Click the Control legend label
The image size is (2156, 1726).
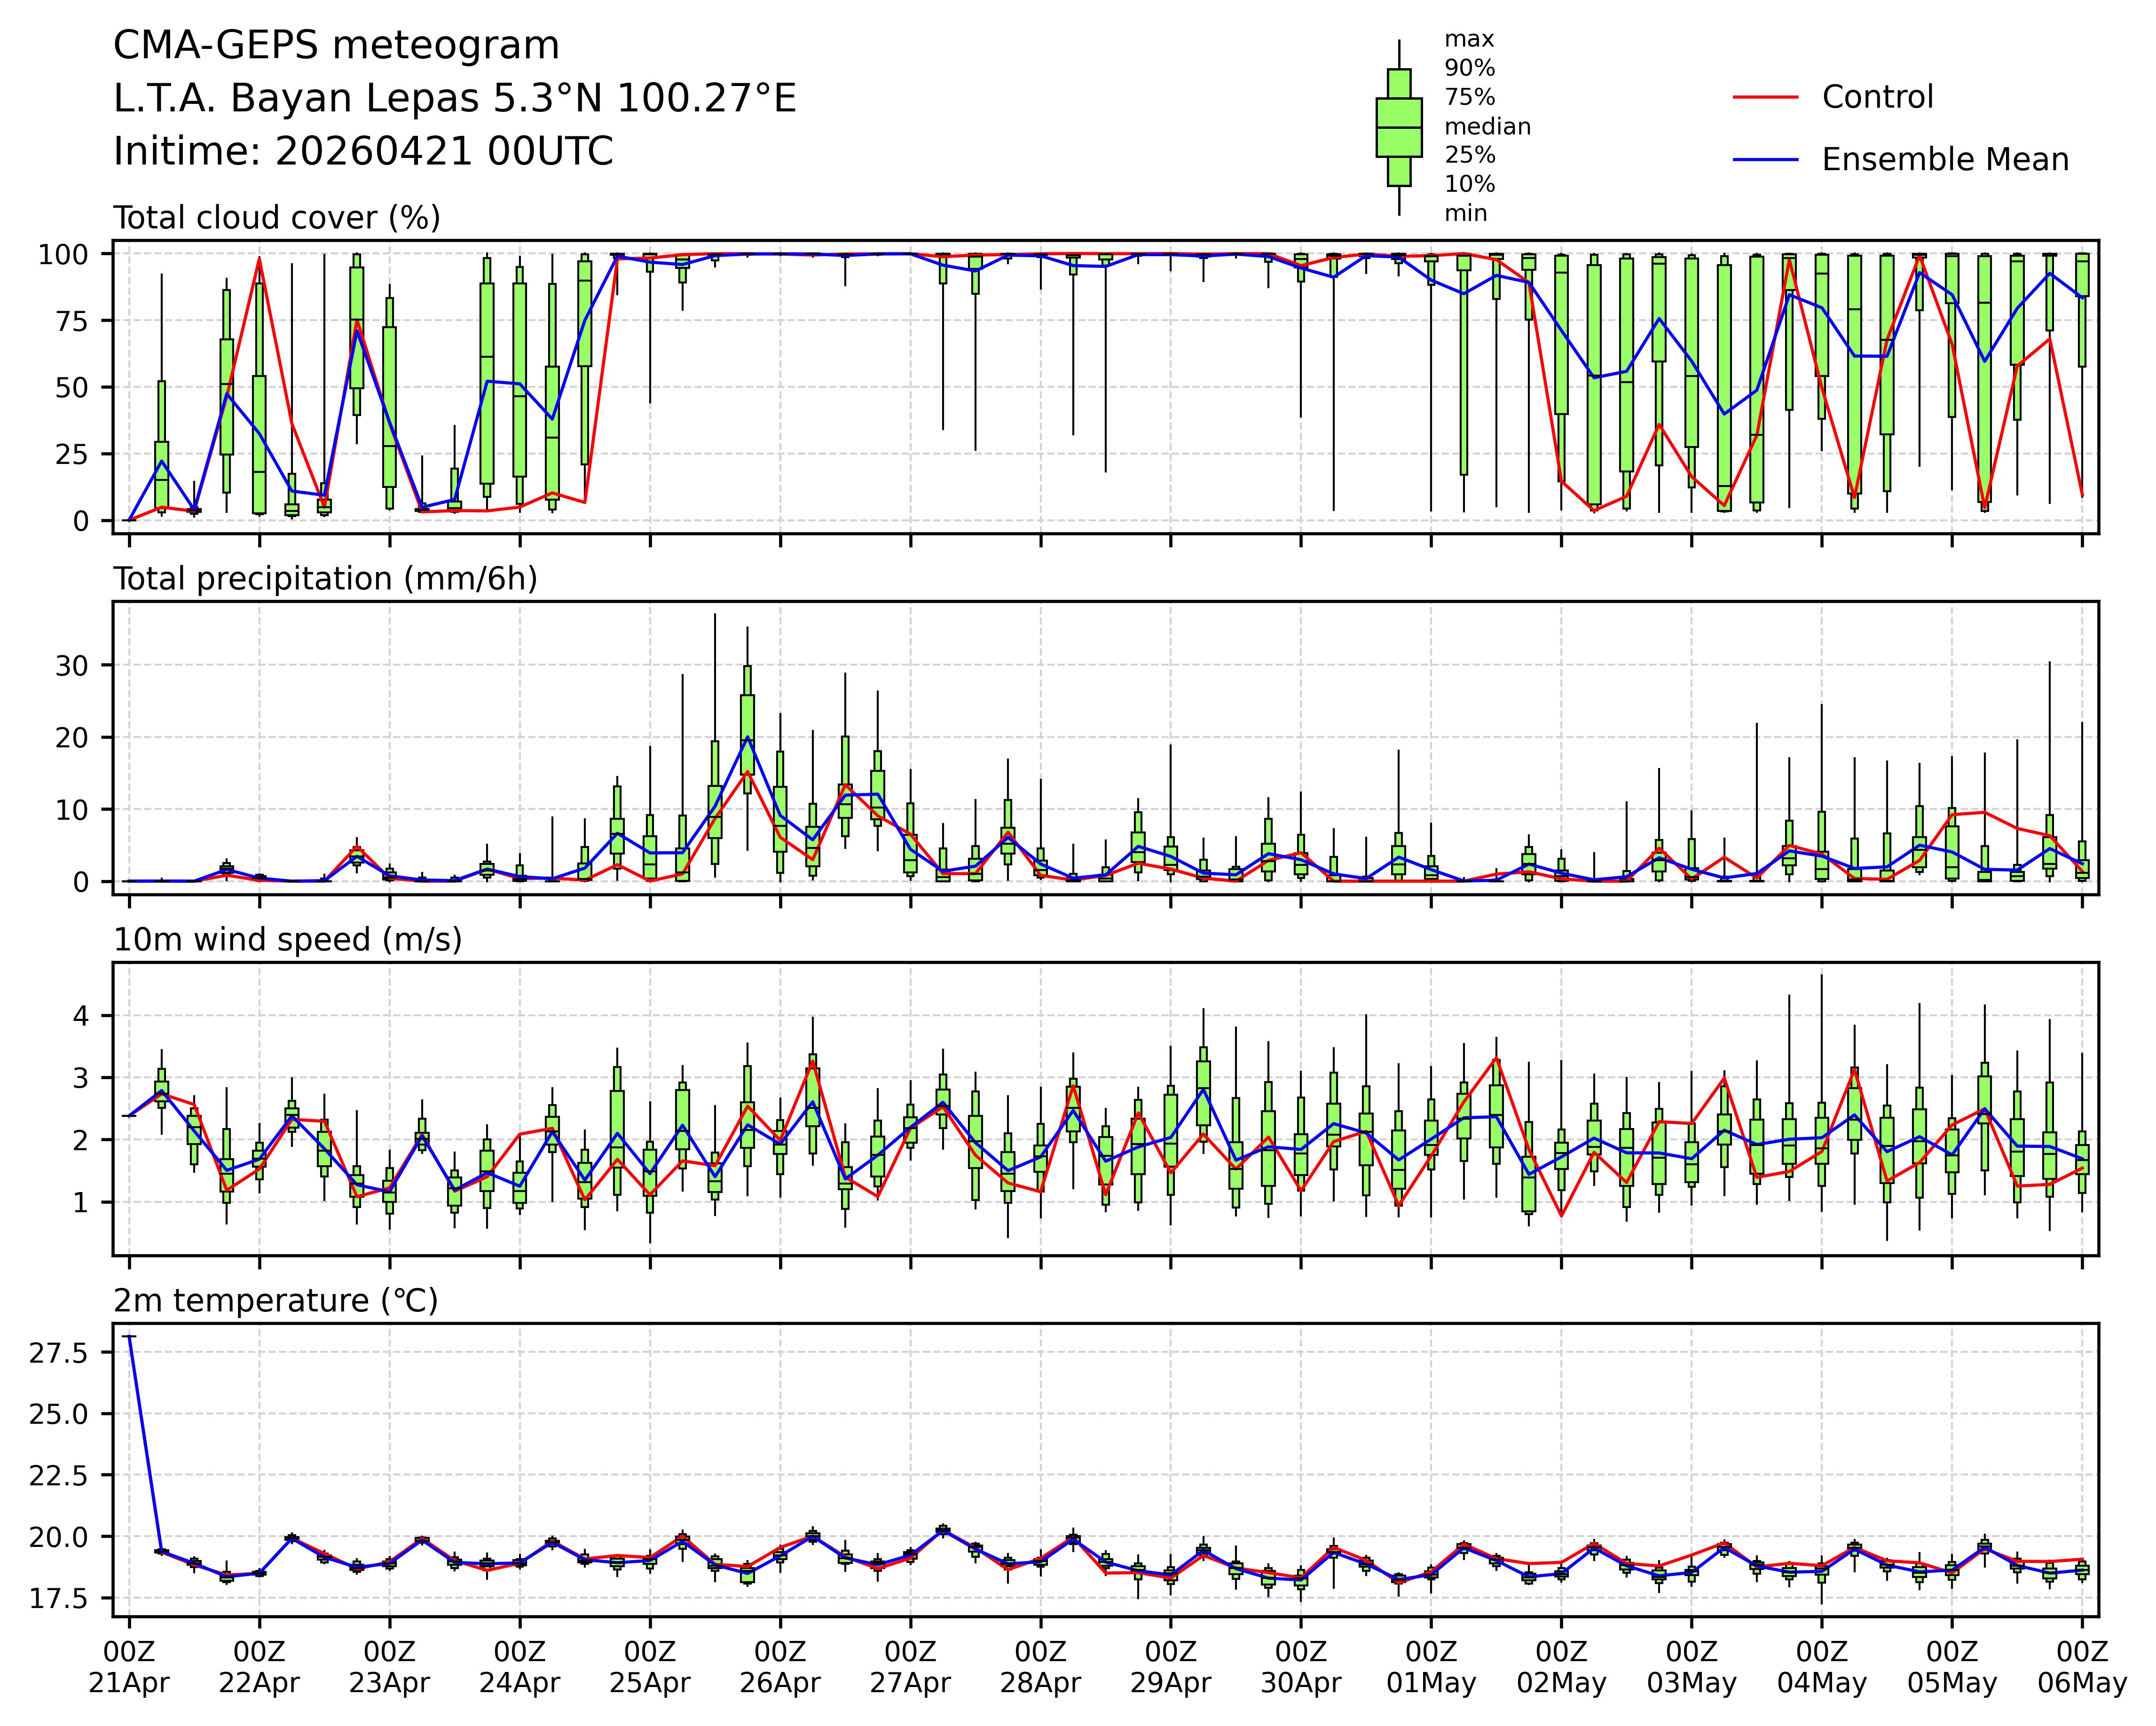pyautogui.click(x=1877, y=97)
